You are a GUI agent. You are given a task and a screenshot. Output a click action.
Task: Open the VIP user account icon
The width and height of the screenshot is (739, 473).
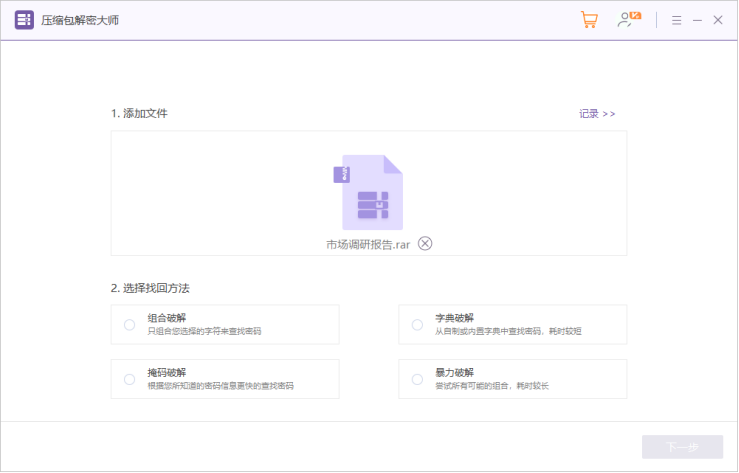tap(628, 19)
